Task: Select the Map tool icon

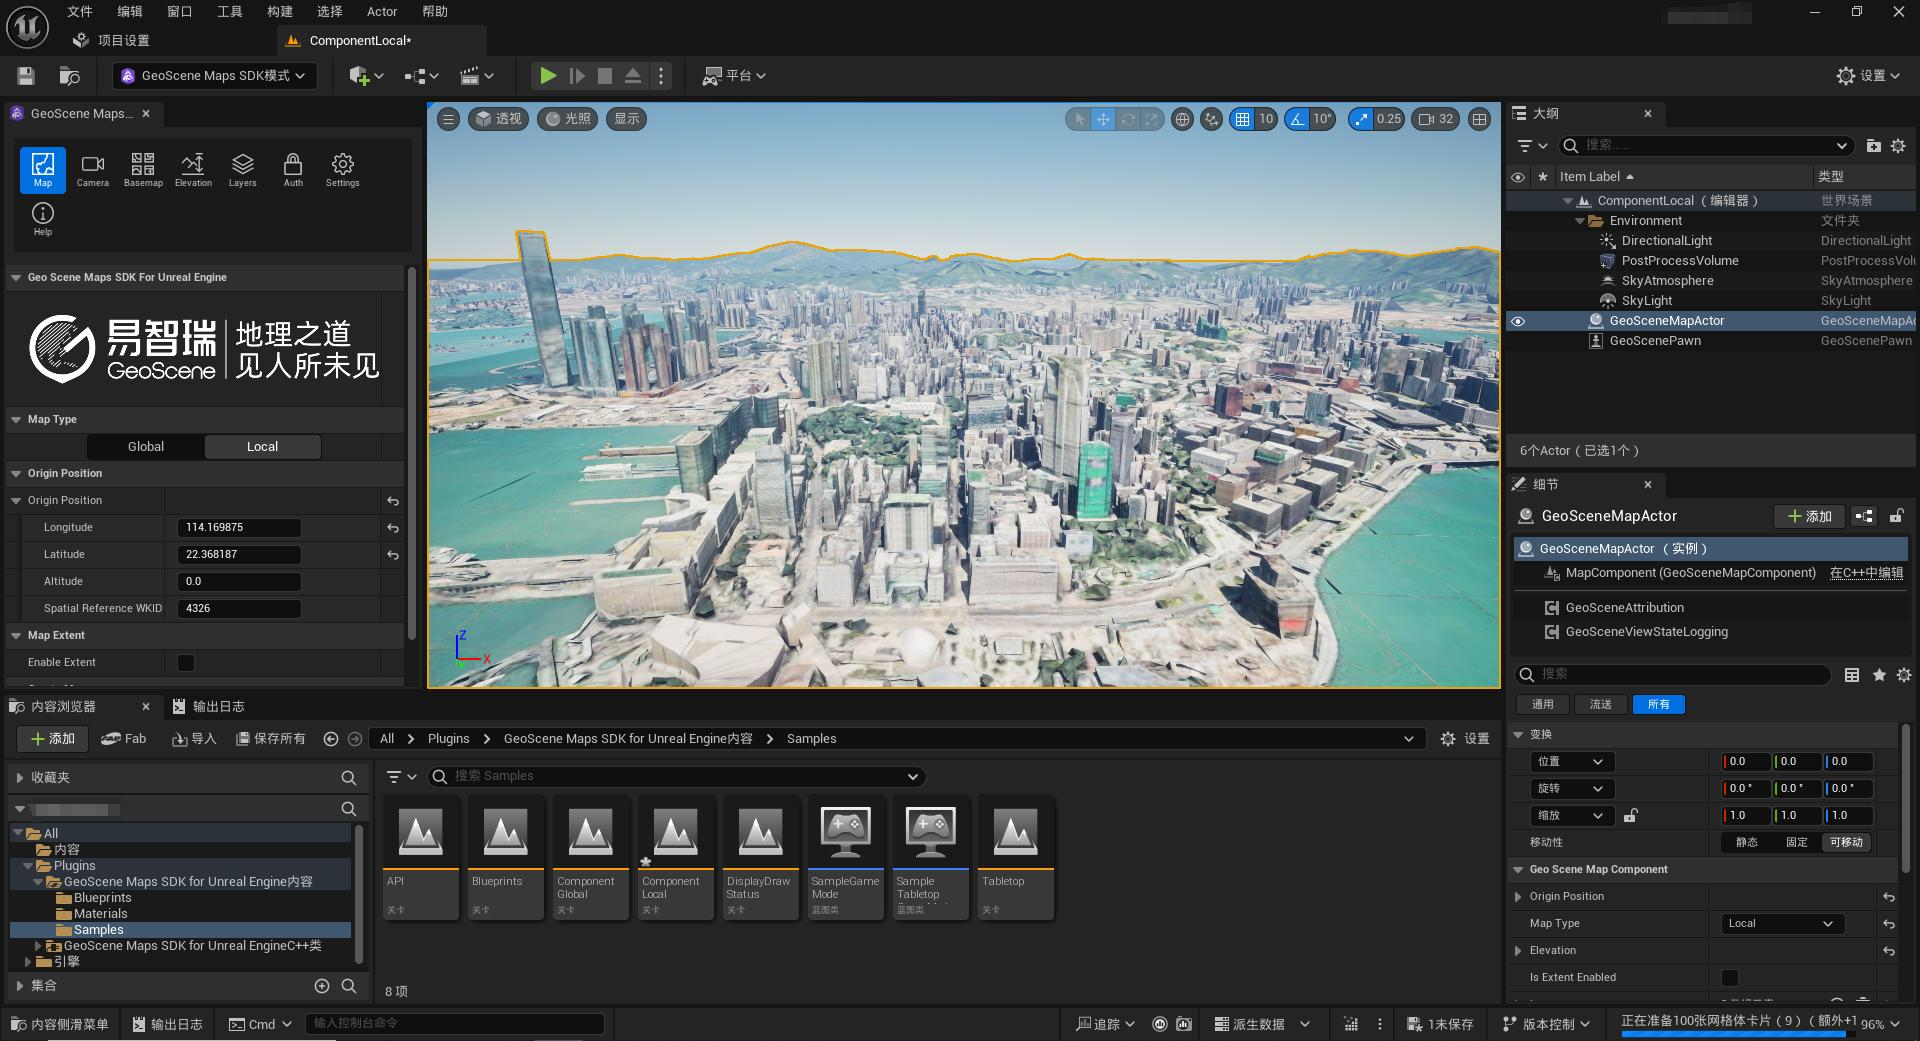Action: [43, 169]
